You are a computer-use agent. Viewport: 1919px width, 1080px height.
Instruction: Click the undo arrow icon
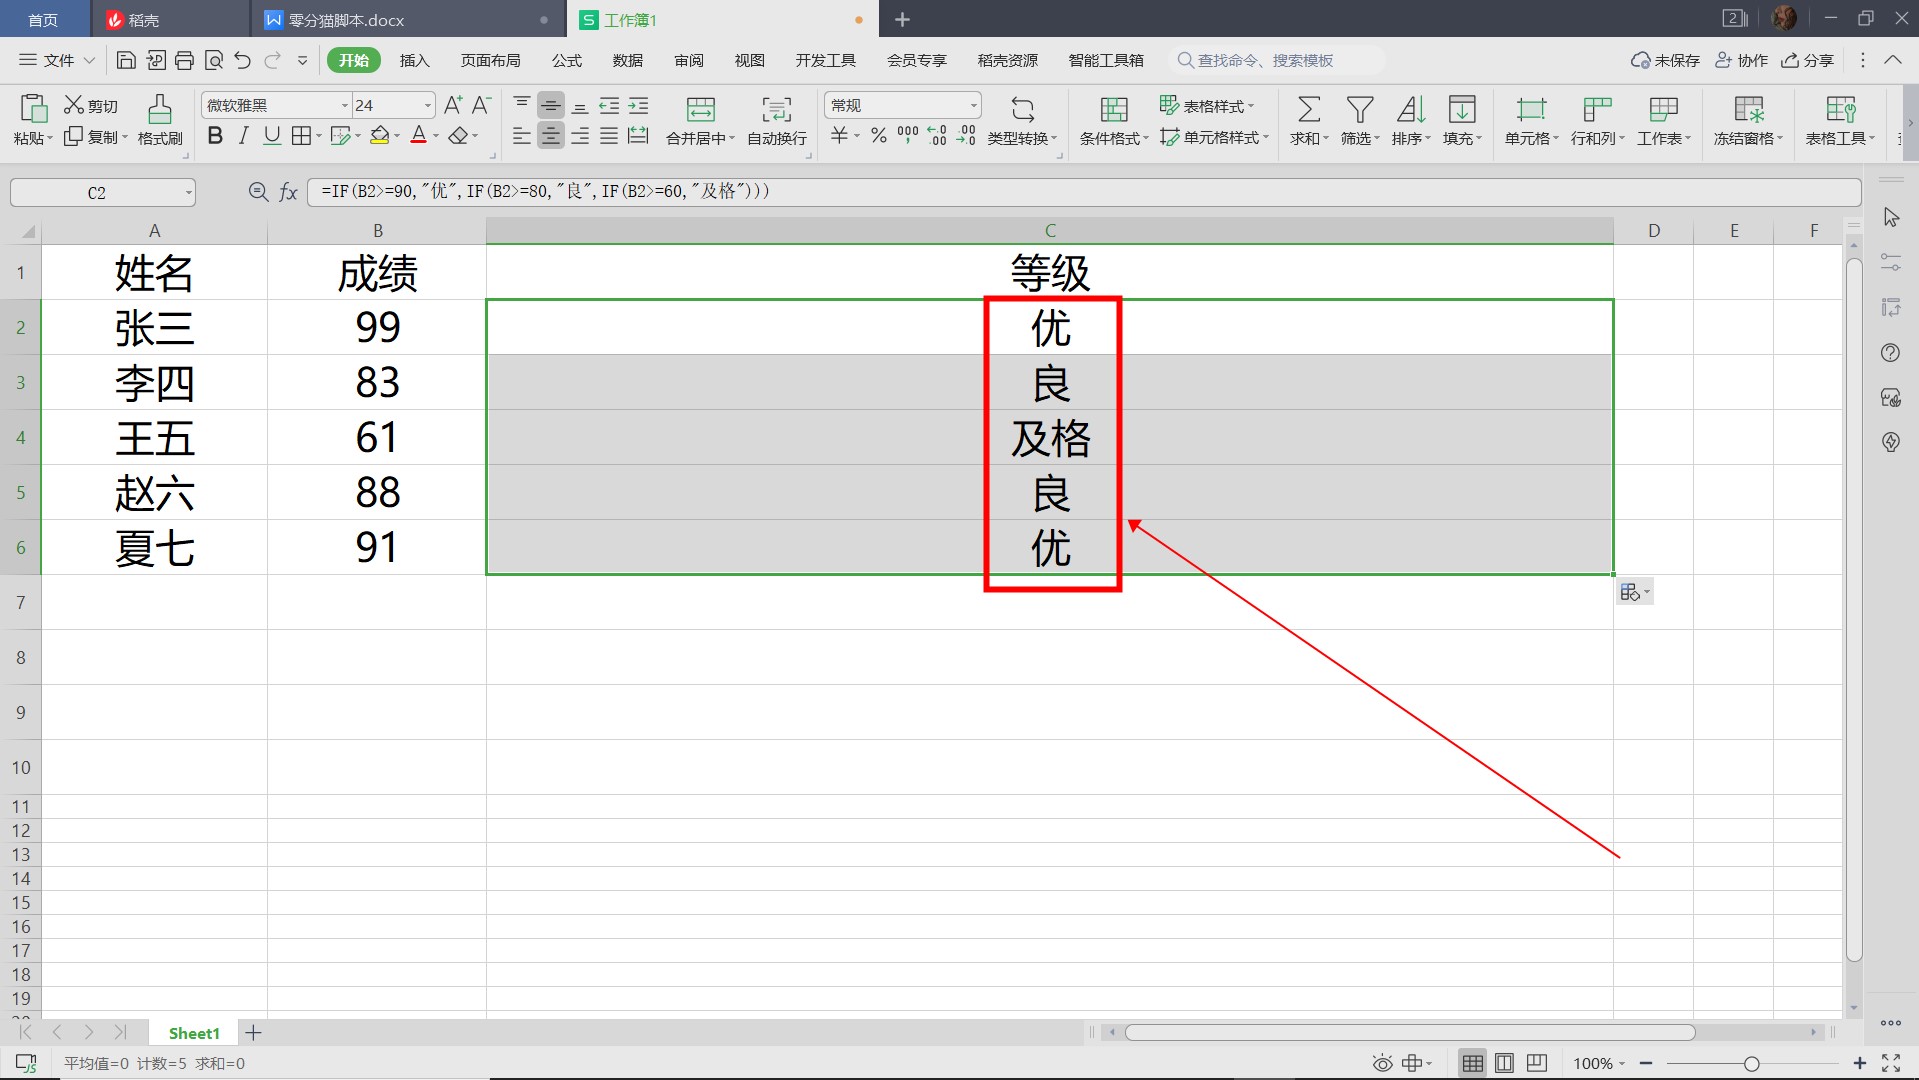click(242, 61)
